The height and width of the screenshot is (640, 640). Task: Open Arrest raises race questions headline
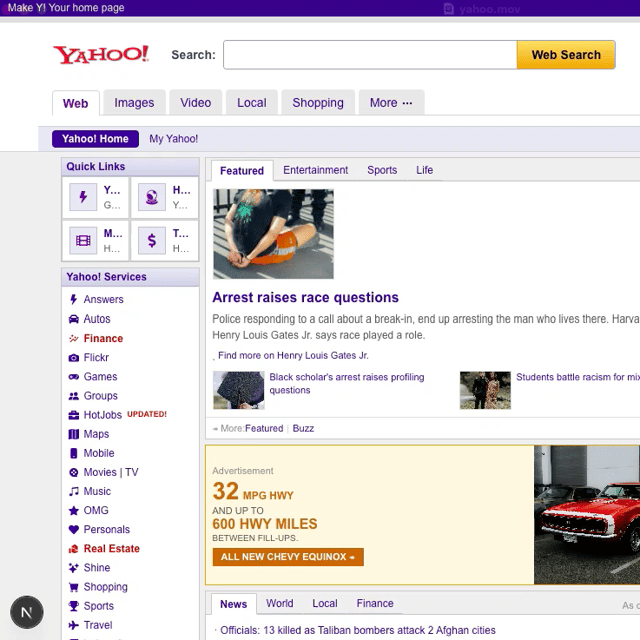pyautogui.click(x=305, y=298)
